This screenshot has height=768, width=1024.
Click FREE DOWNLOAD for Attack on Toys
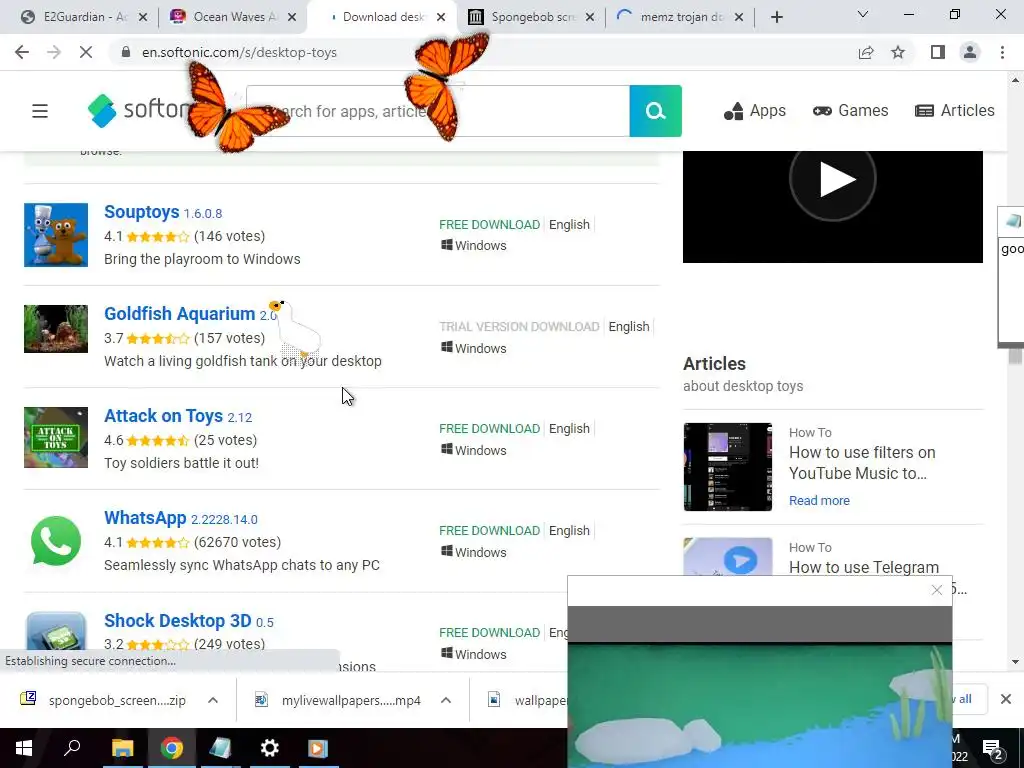490,428
